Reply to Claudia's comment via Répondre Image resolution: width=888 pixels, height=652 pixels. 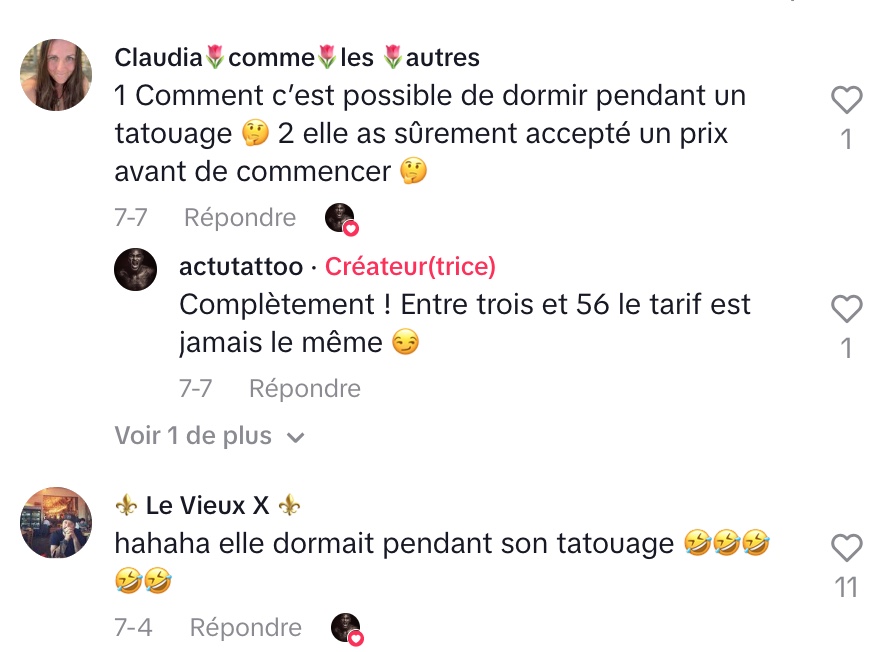pos(240,218)
